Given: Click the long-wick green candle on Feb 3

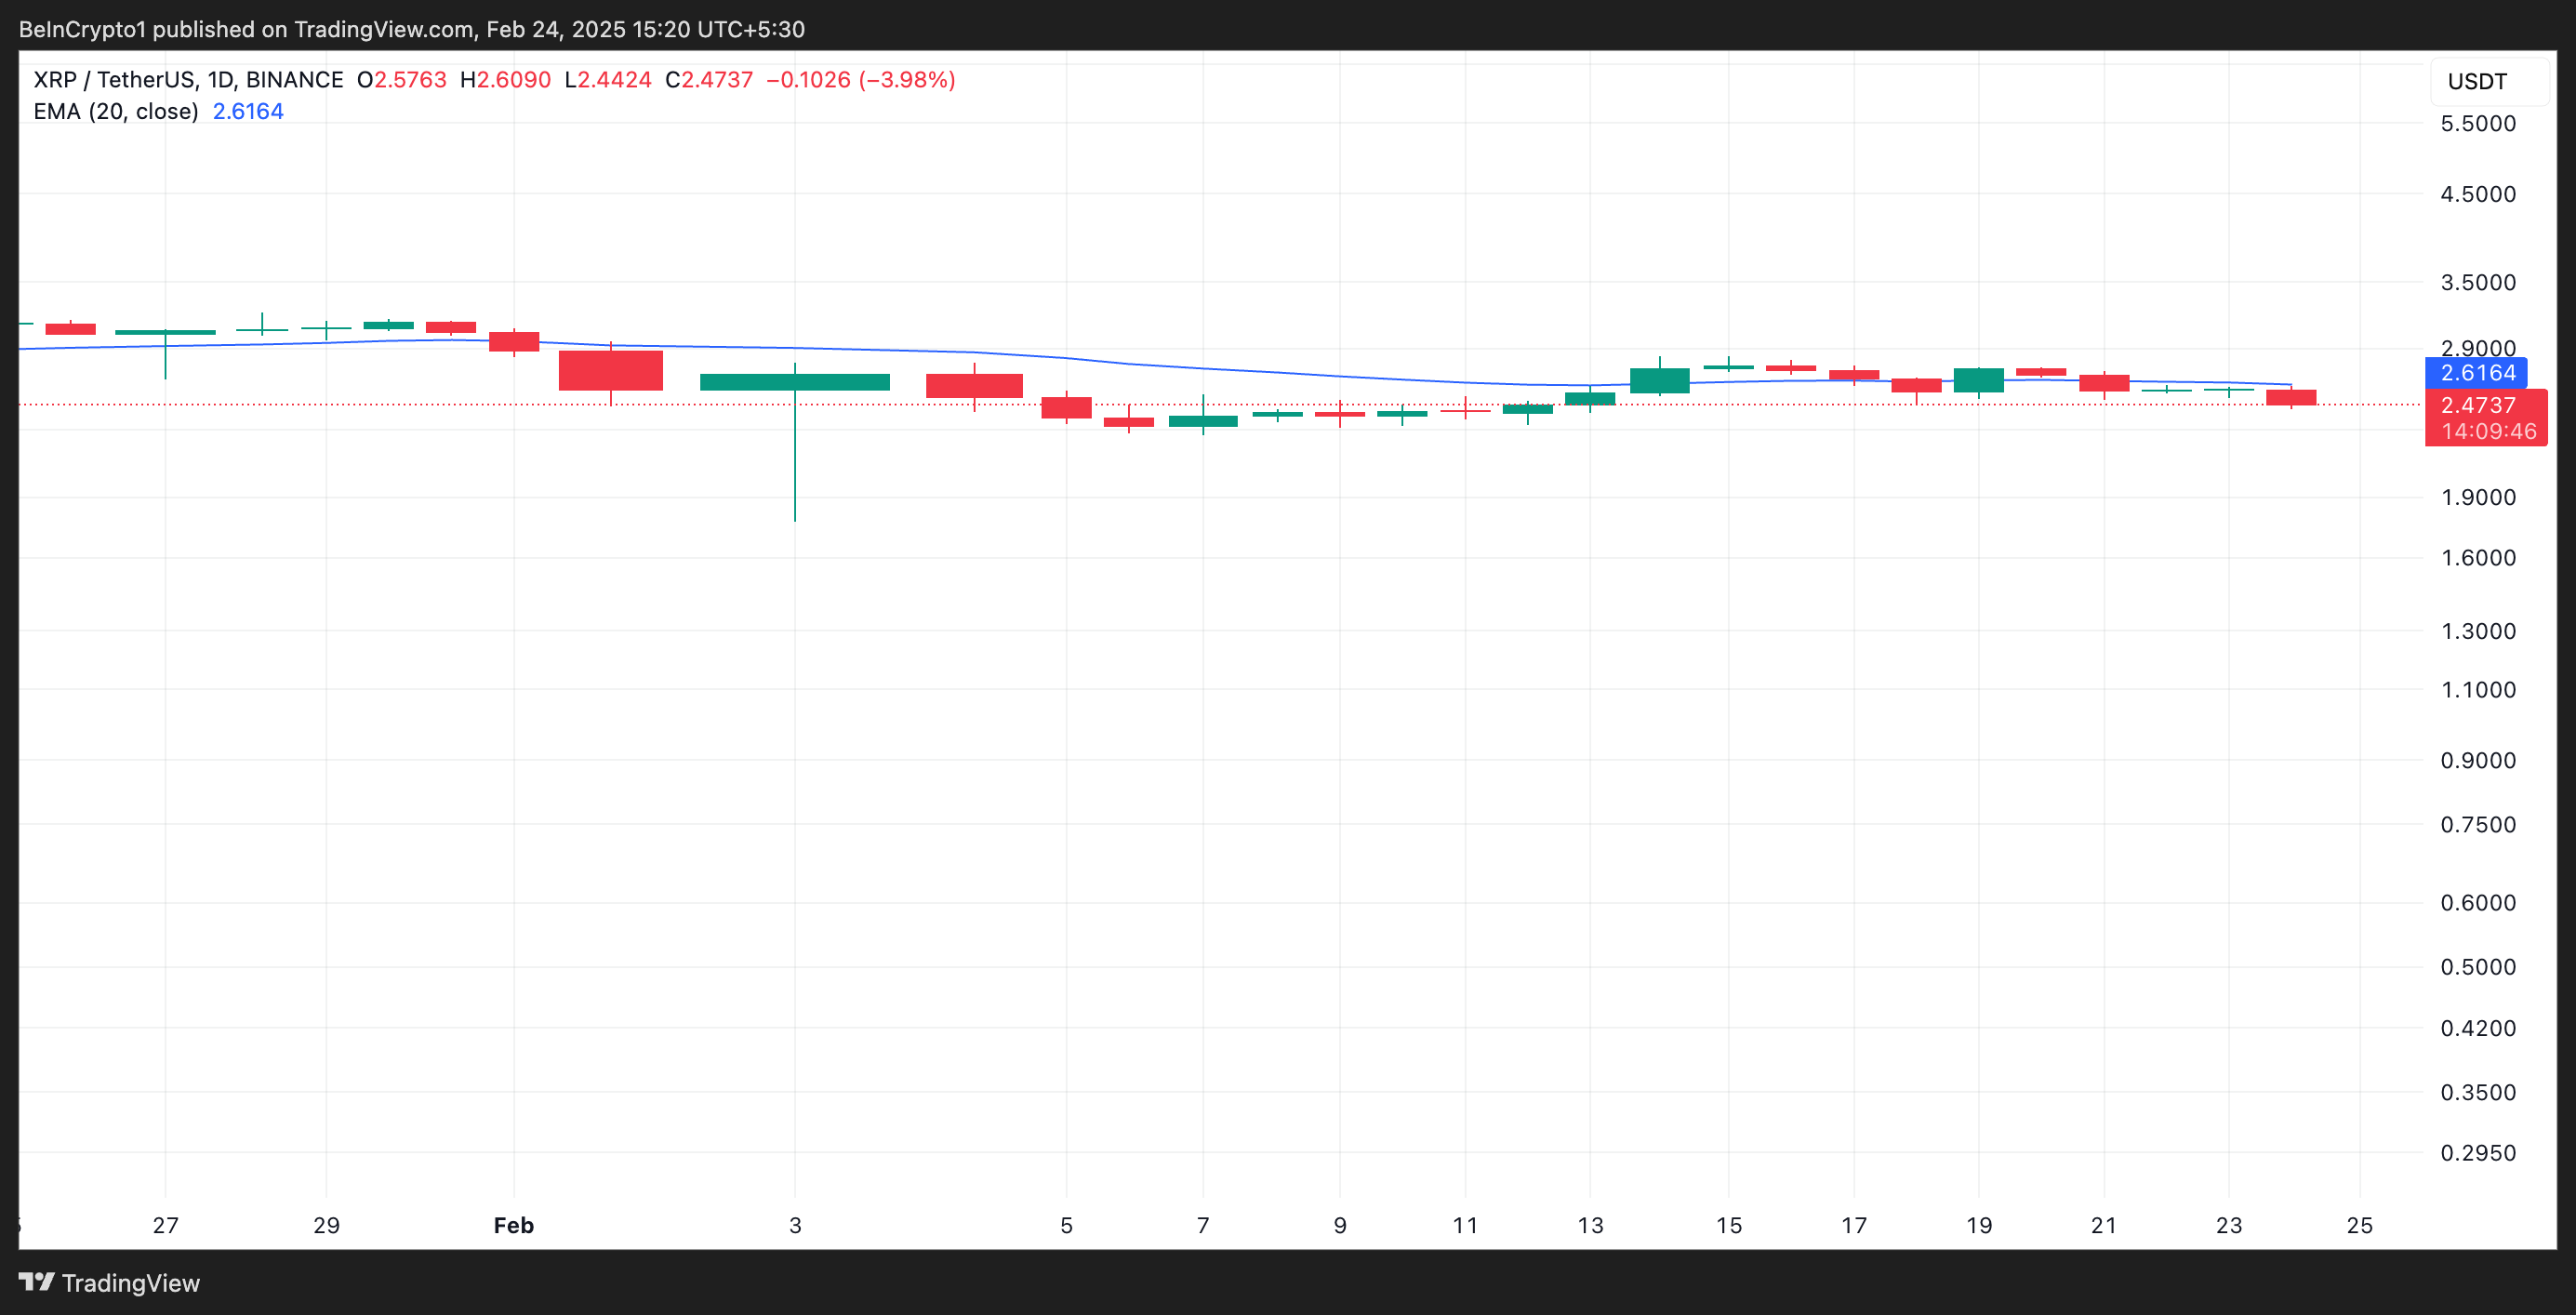Looking at the screenshot, I should 794,382.
